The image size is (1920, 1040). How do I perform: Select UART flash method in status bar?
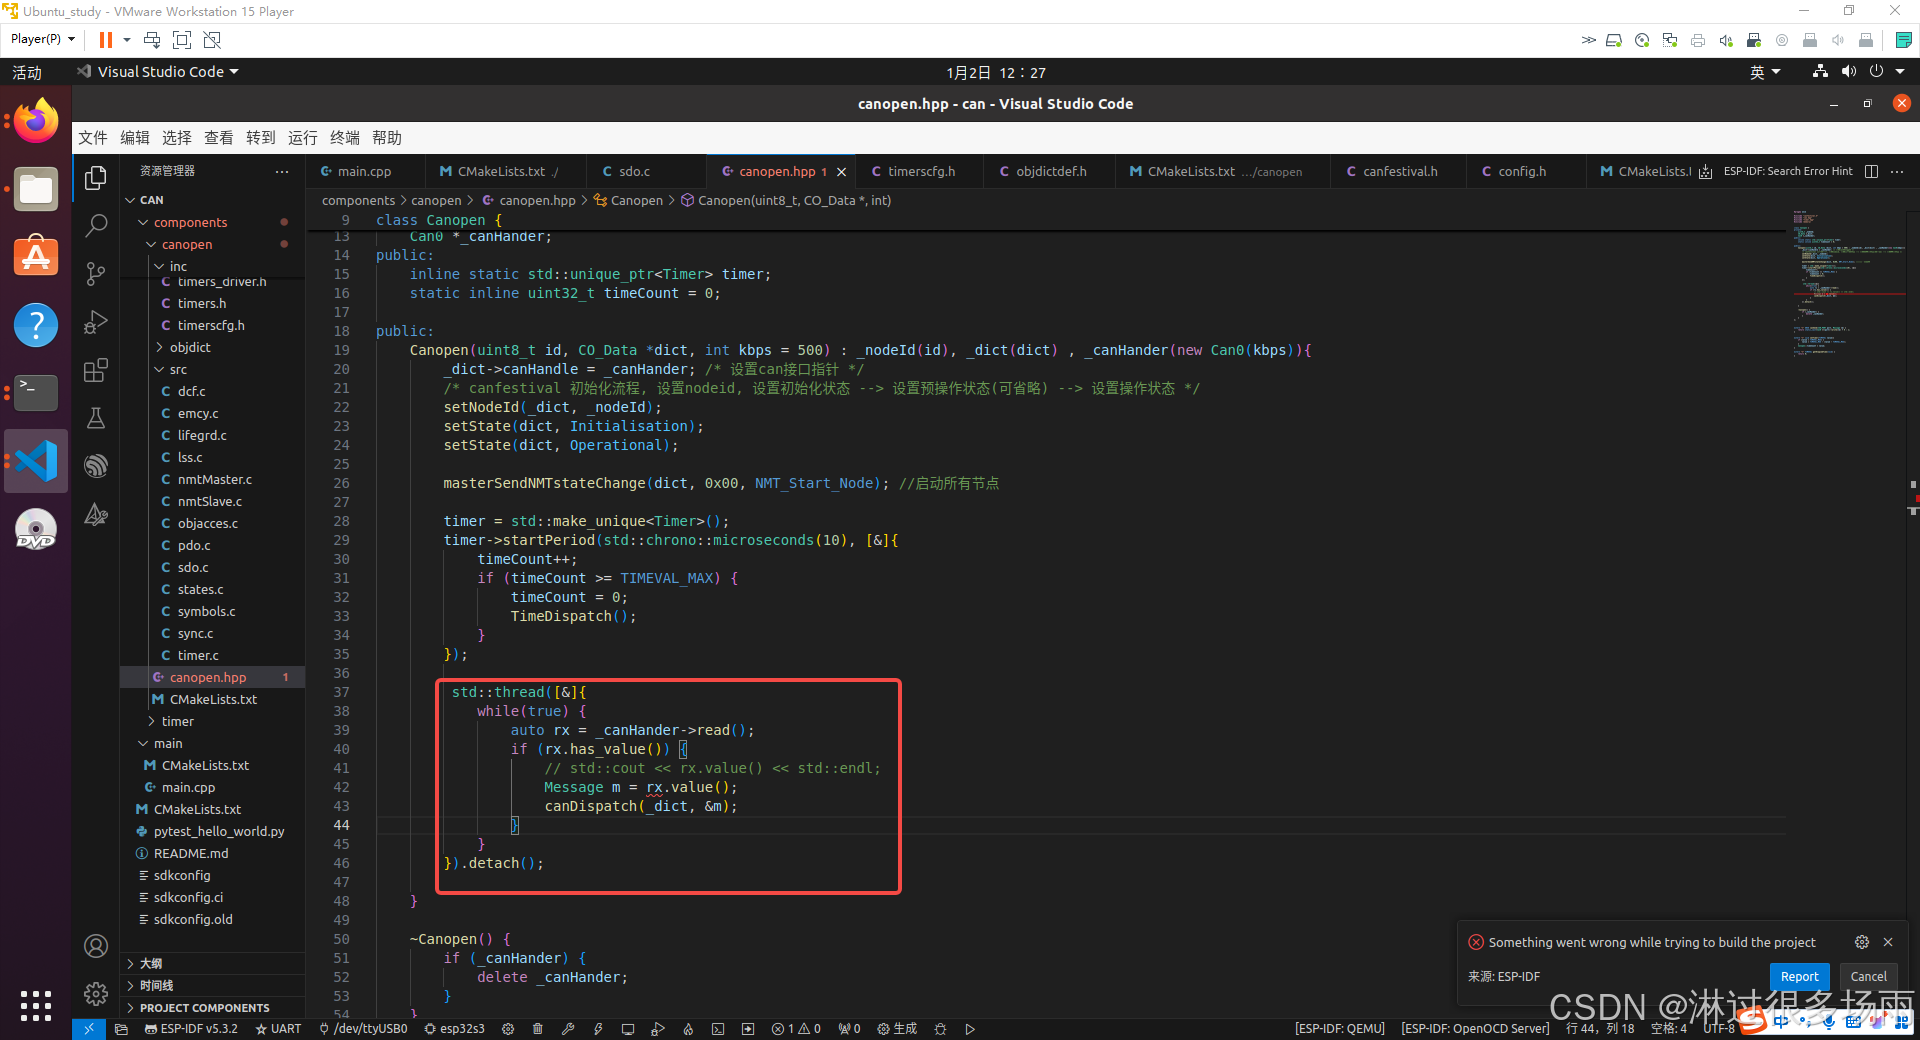coord(278,1029)
